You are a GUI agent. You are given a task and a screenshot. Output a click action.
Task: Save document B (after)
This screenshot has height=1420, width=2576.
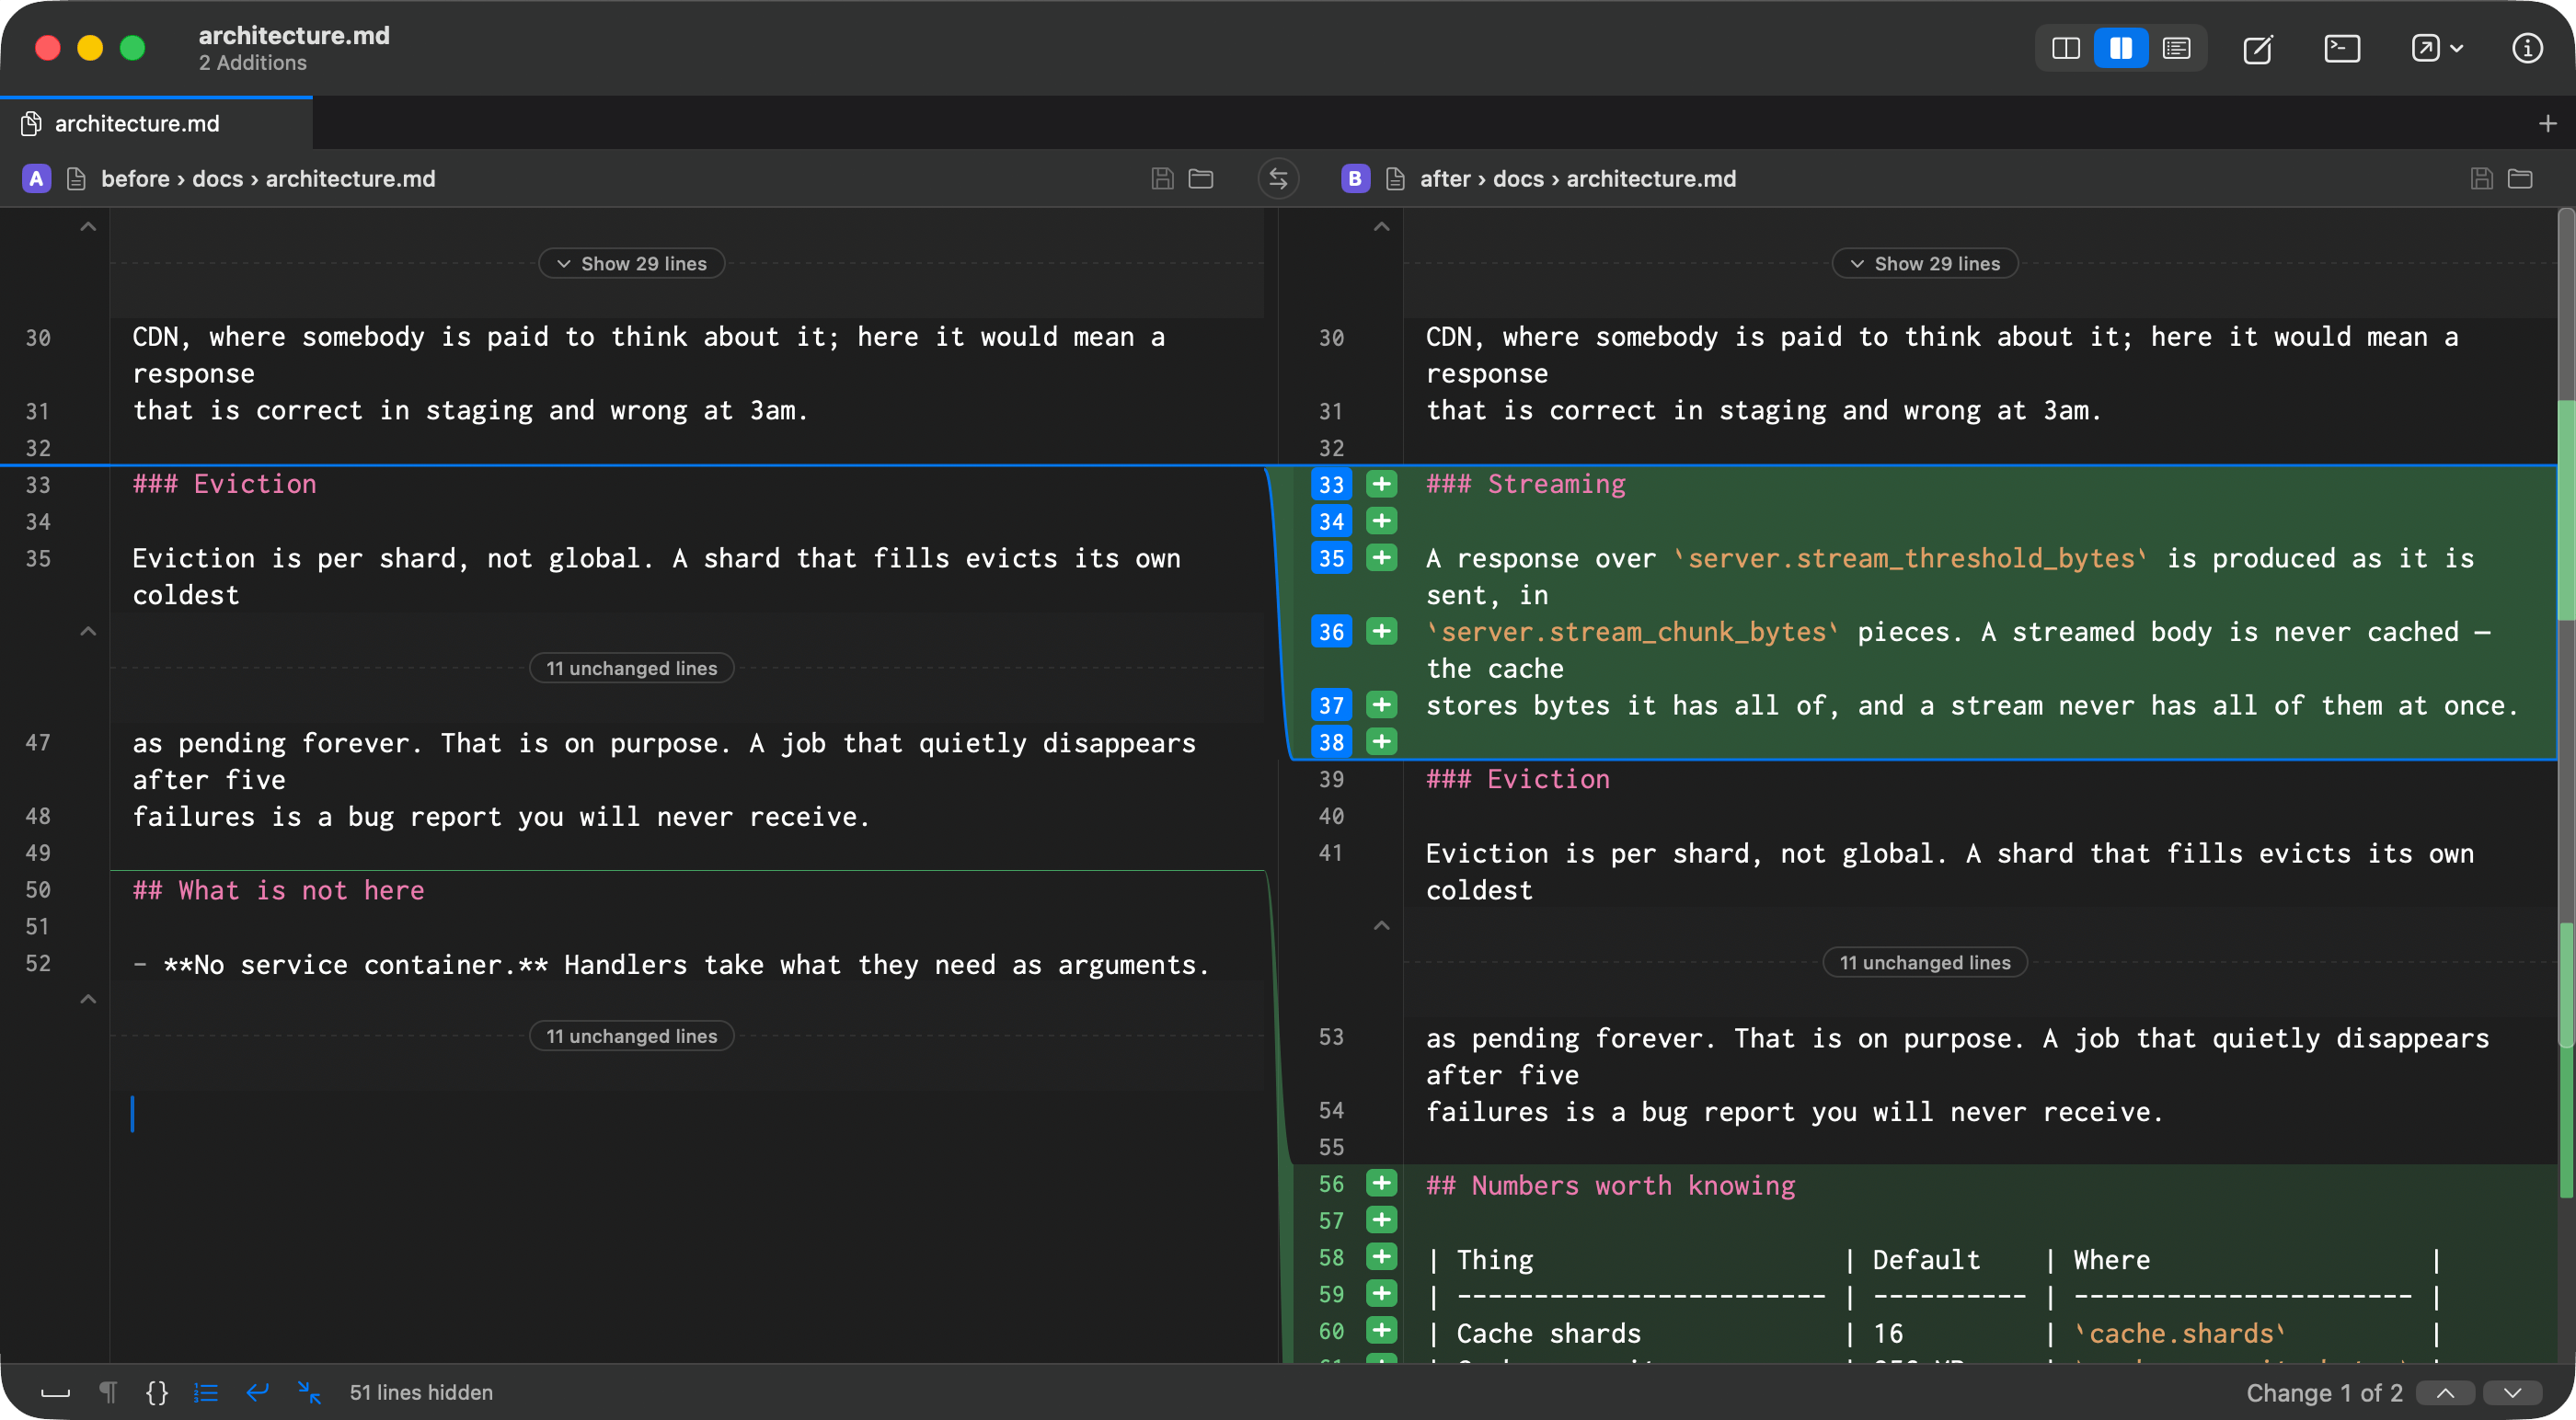[2481, 179]
